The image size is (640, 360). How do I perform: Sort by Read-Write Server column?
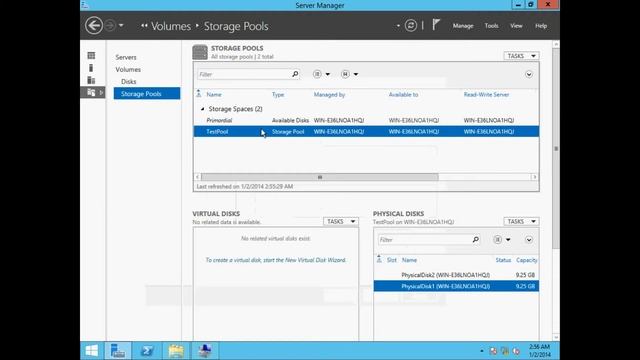486,94
